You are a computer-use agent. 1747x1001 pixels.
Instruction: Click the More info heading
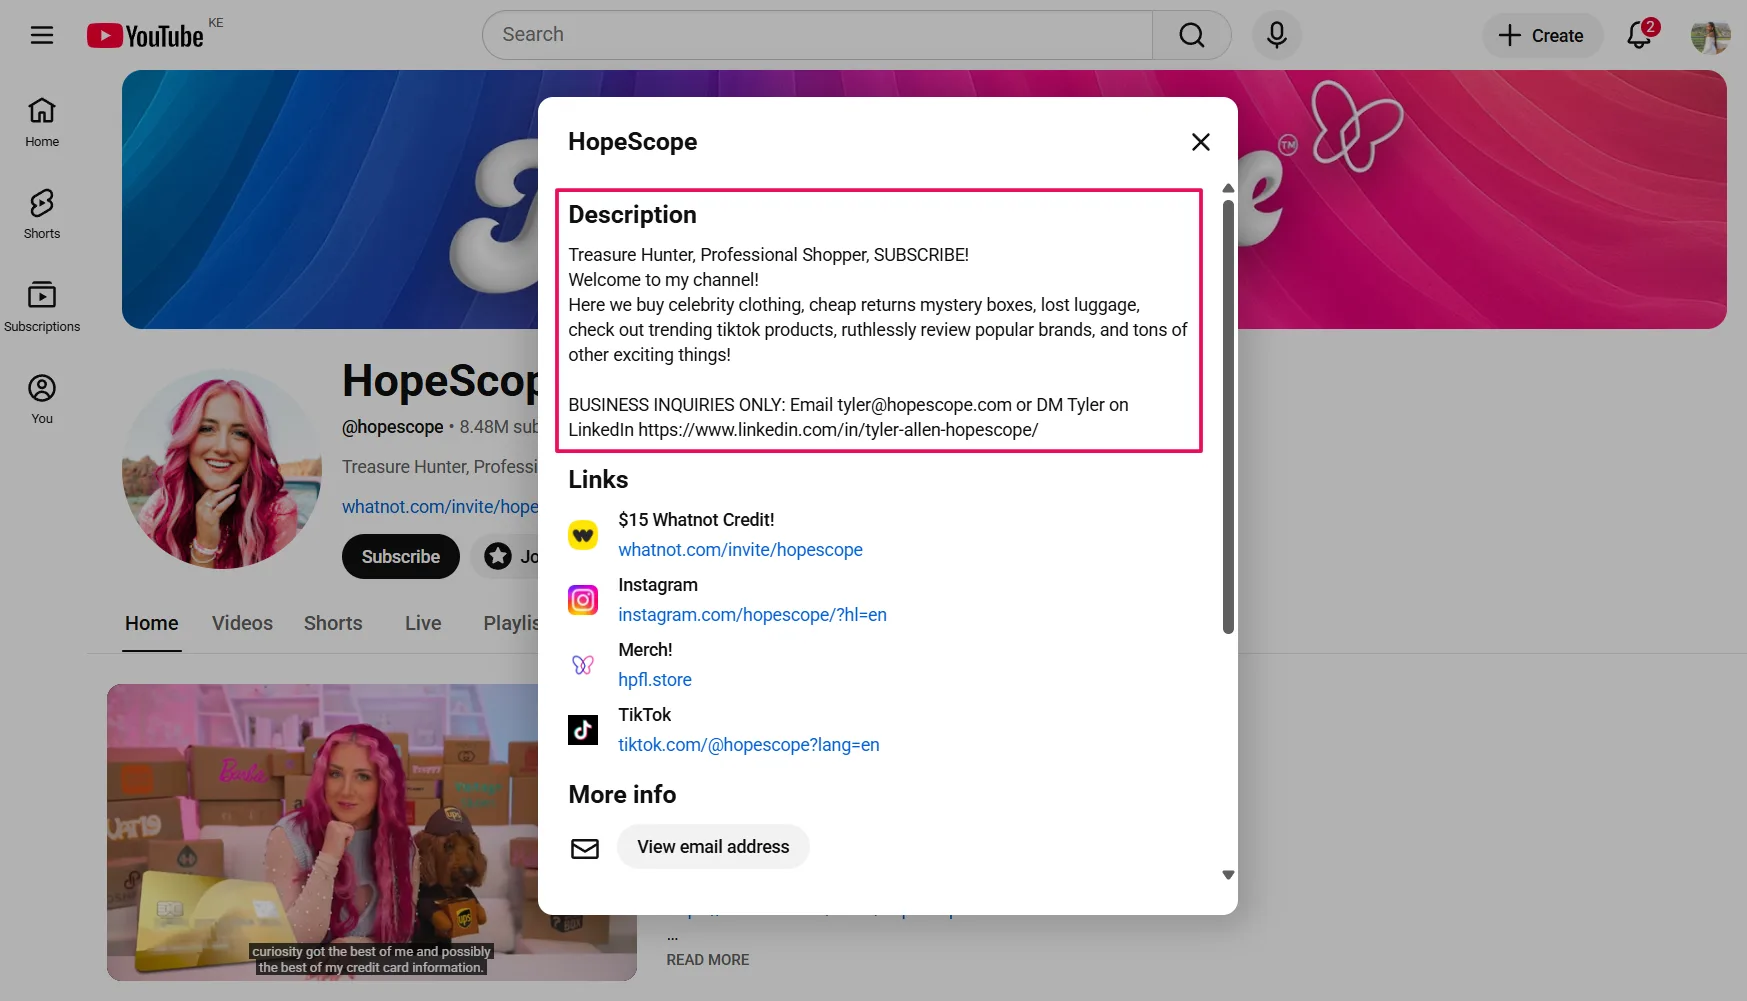point(622,795)
